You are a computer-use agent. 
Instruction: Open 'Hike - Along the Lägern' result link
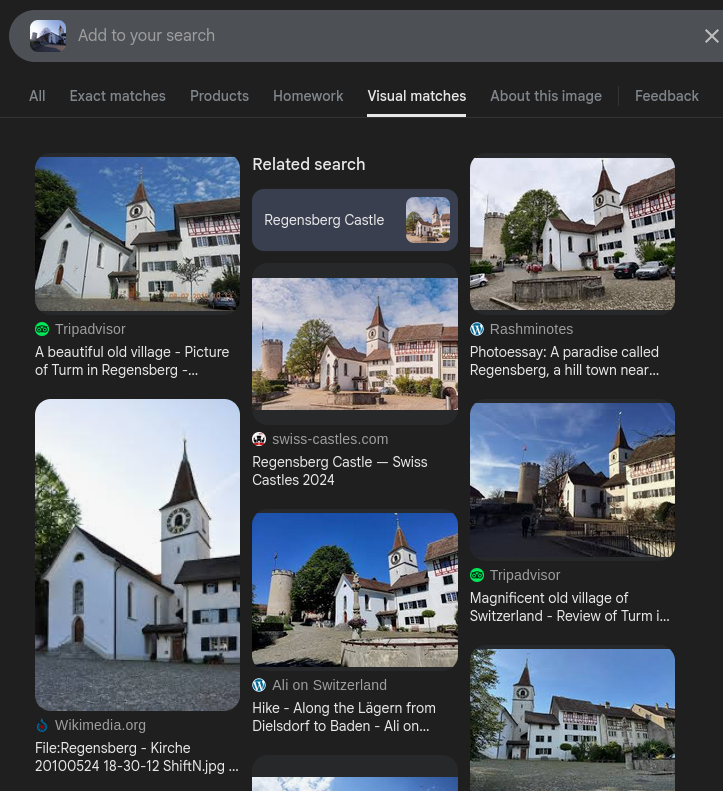[x=344, y=717]
